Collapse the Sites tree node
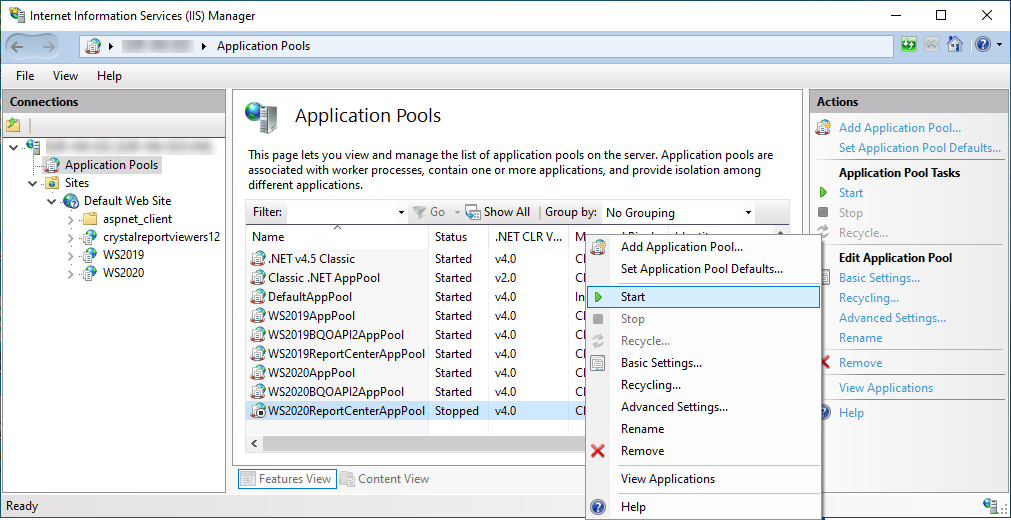Viewport: 1011px width, 520px height. tap(34, 184)
